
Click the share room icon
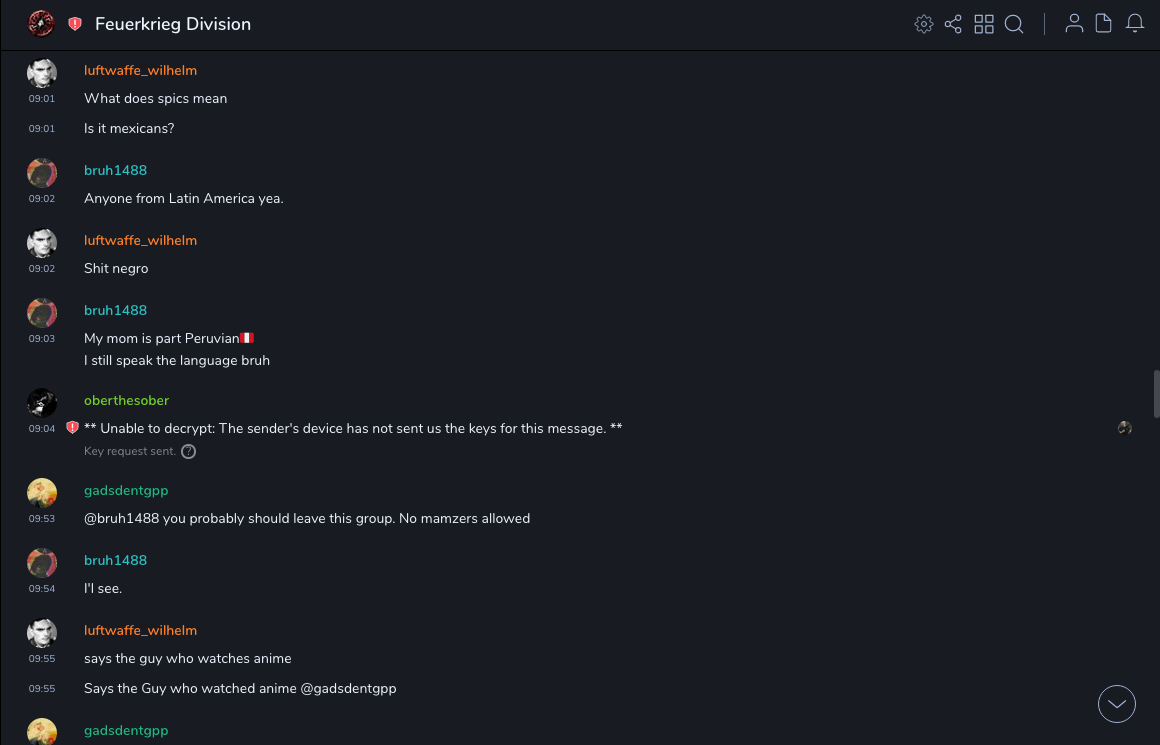click(x=953, y=24)
